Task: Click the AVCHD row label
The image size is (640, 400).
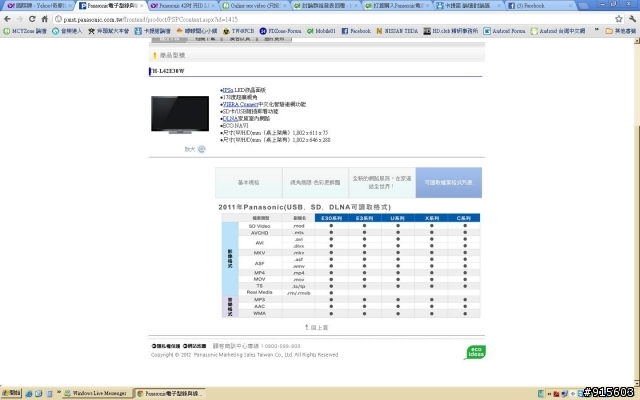Action: coord(260,233)
